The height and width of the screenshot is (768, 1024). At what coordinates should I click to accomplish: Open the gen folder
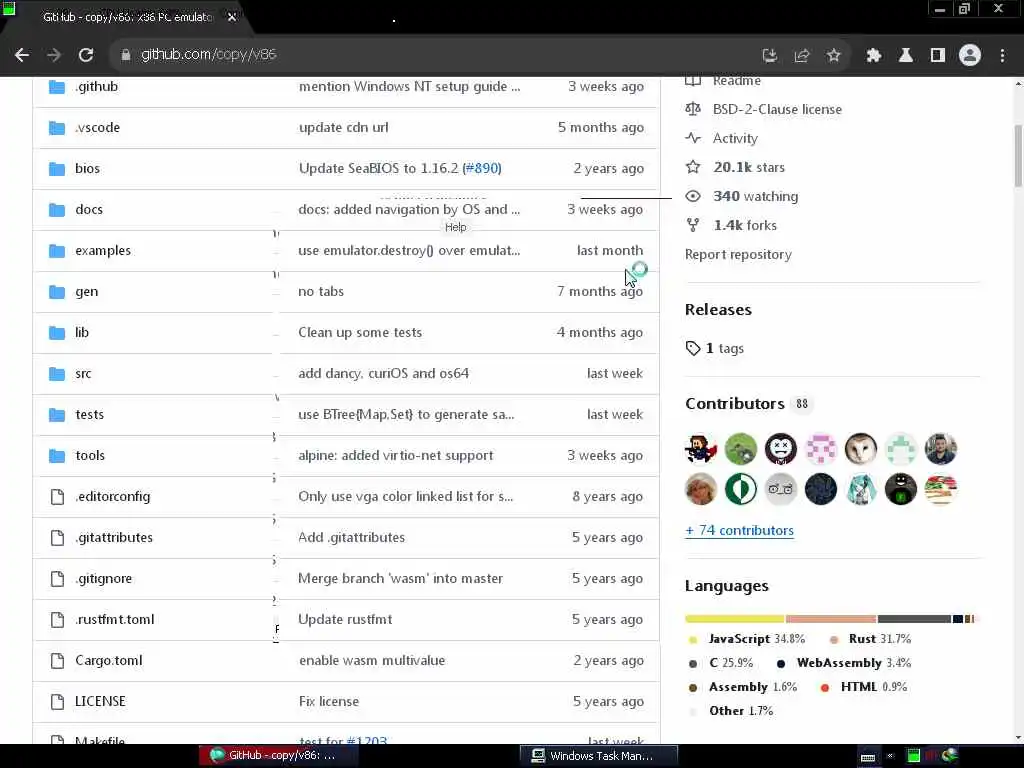[86, 292]
